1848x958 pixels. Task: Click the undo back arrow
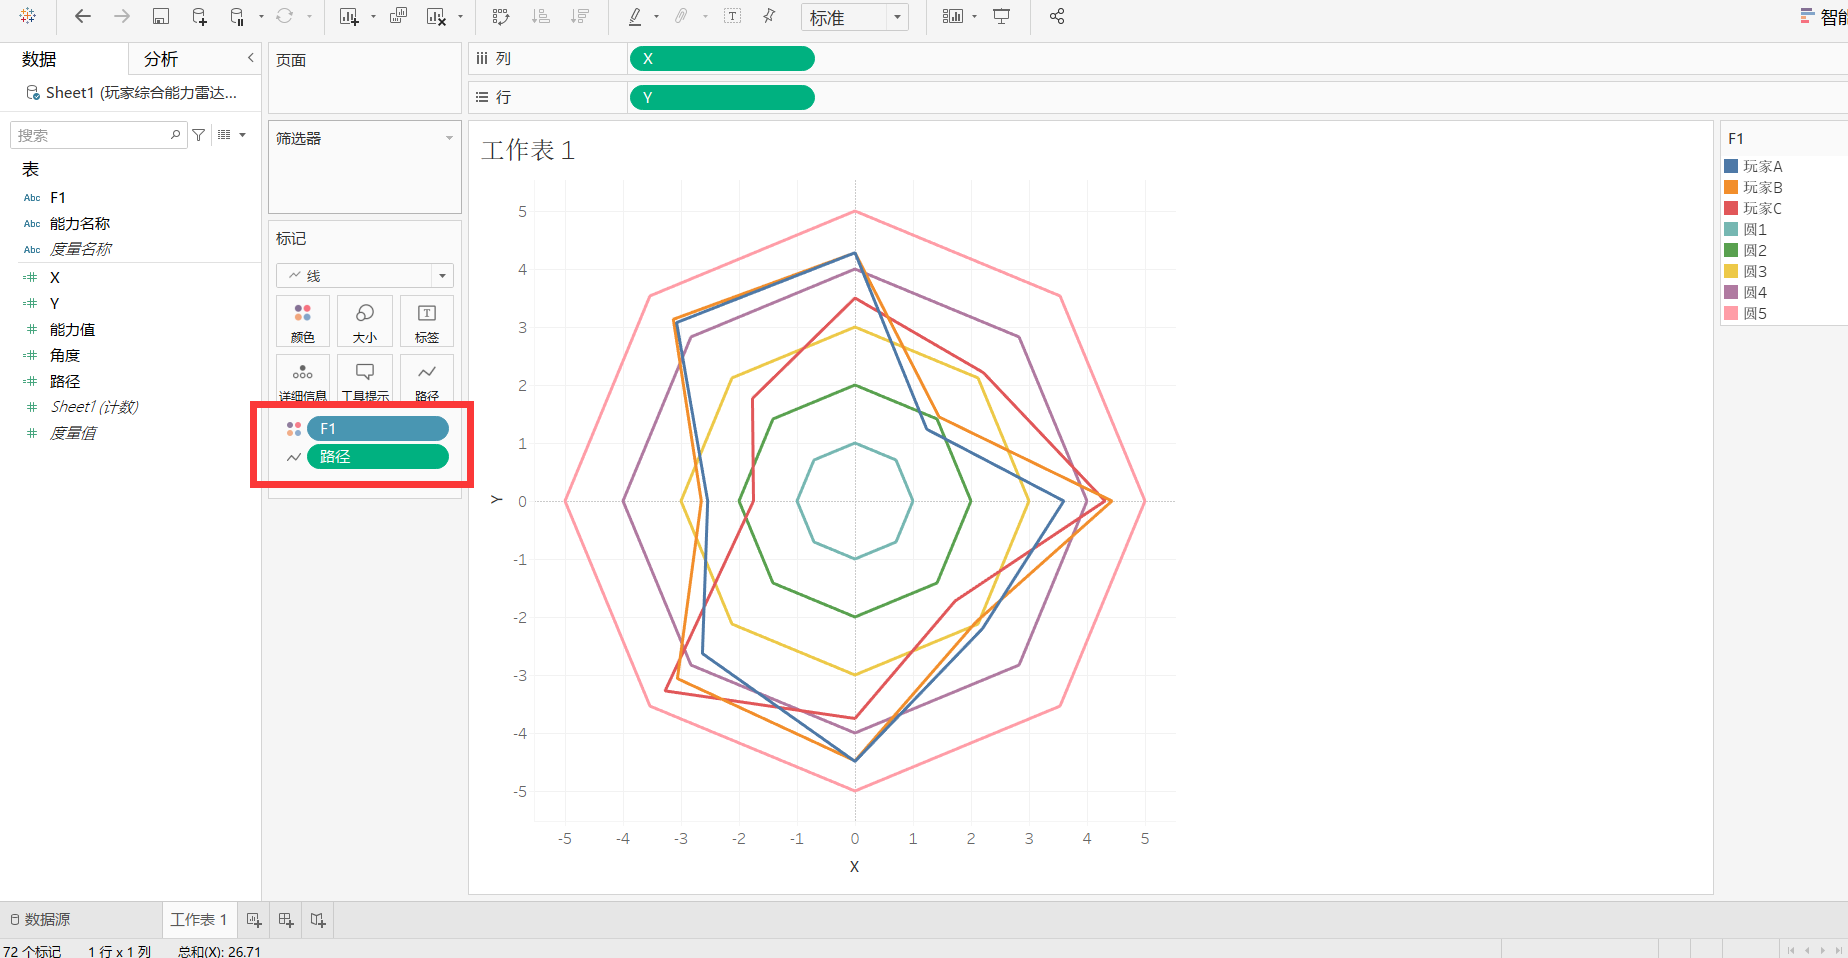click(x=83, y=16)
